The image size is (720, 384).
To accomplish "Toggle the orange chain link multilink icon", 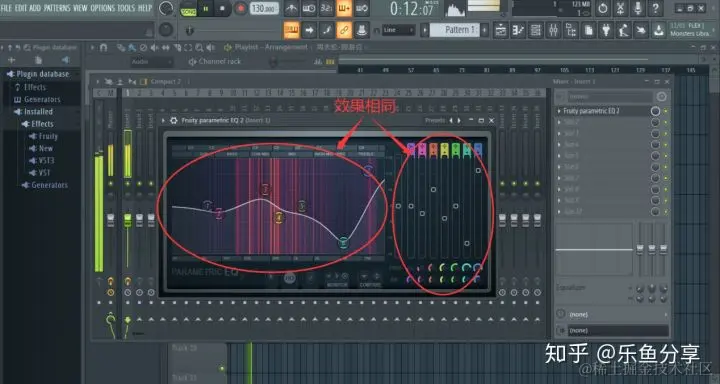I will 344,30.
